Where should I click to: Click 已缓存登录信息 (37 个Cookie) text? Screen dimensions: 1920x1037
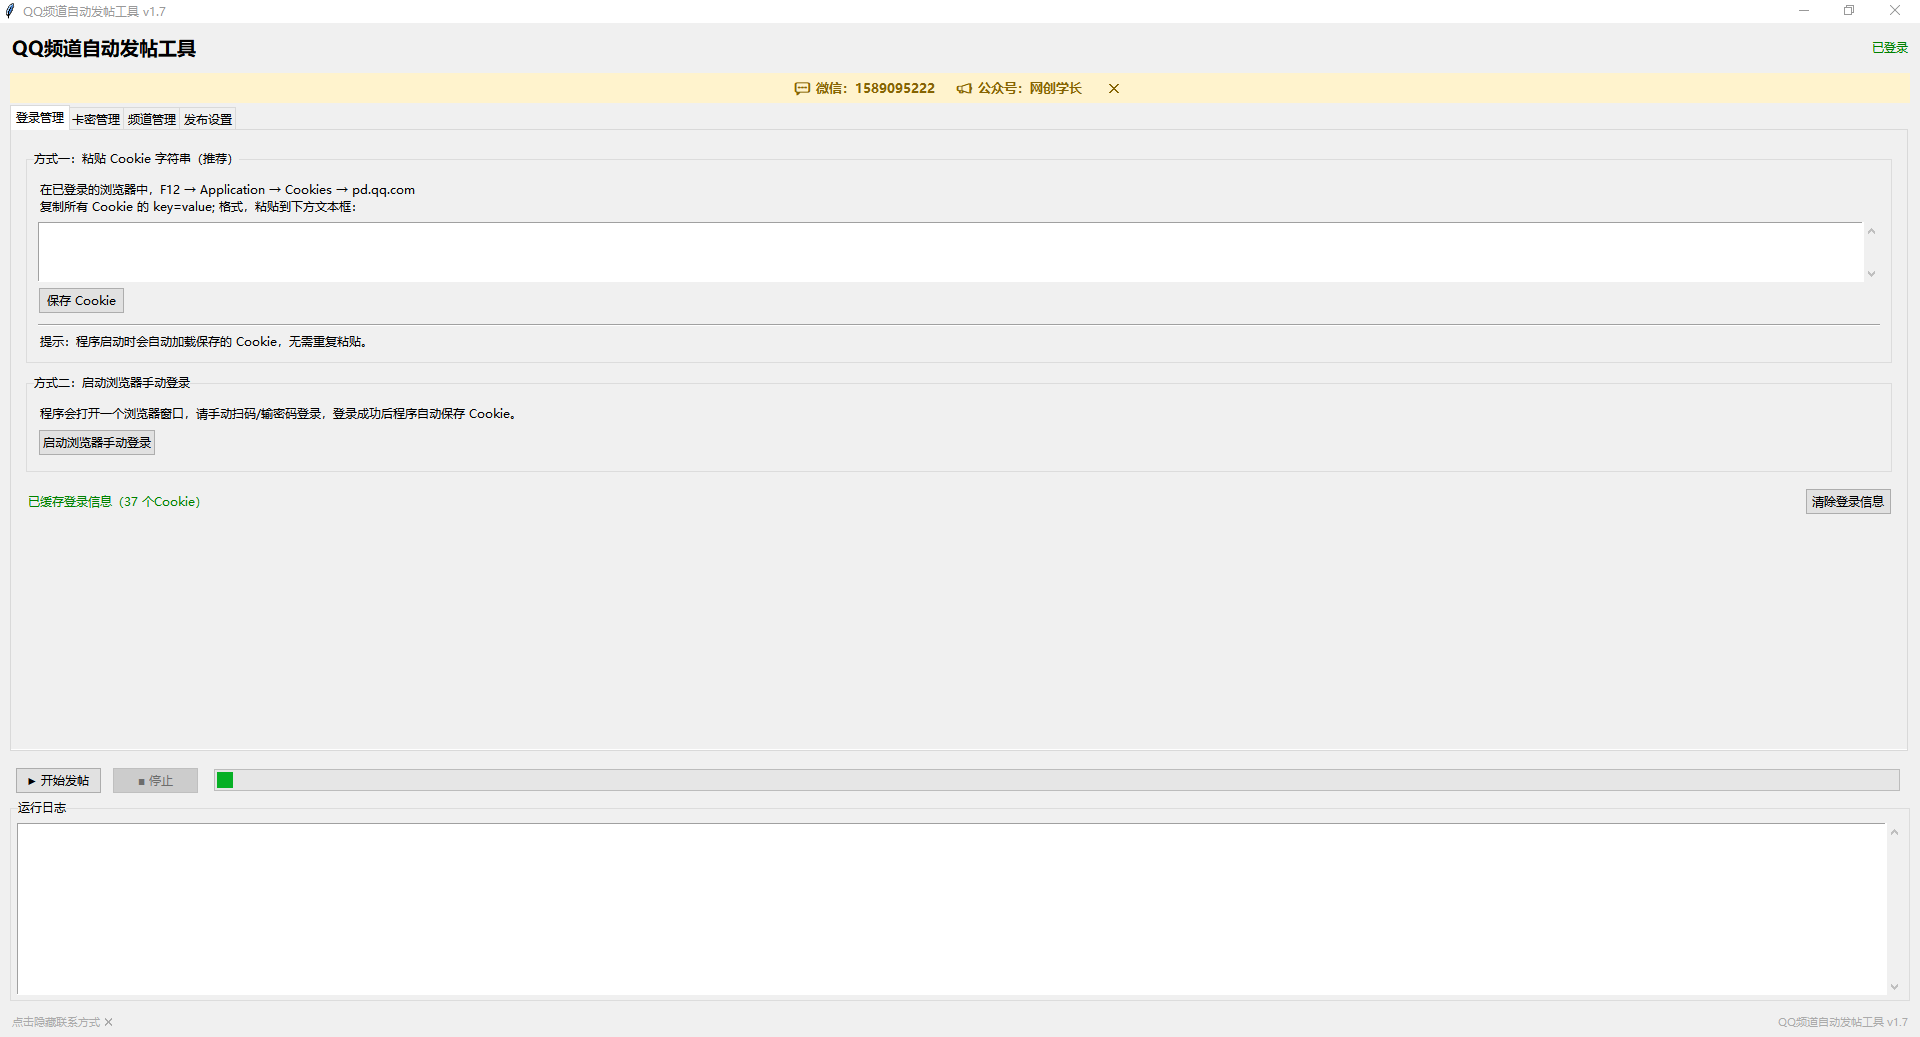click(114, 502)
